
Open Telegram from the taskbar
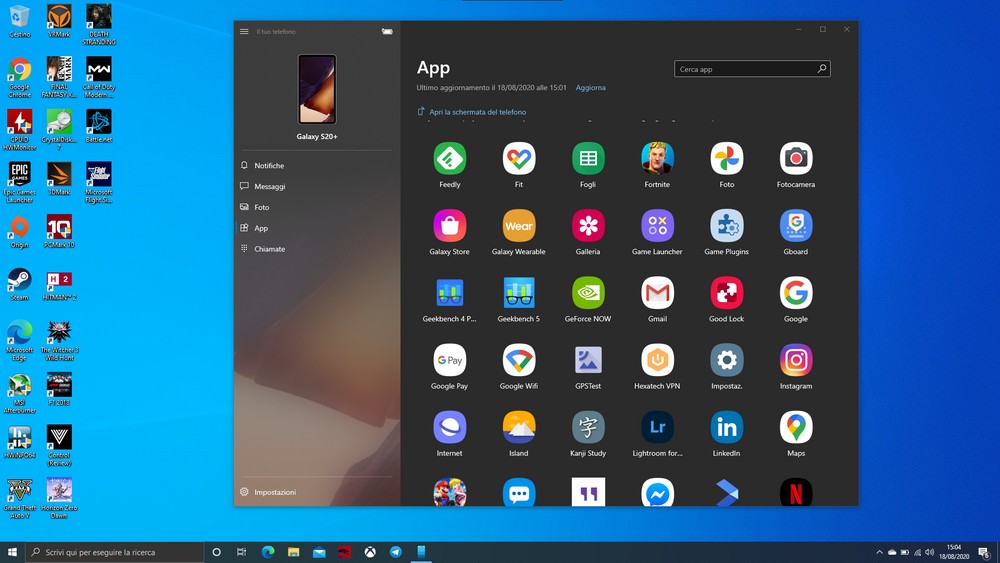pos(395,552)
